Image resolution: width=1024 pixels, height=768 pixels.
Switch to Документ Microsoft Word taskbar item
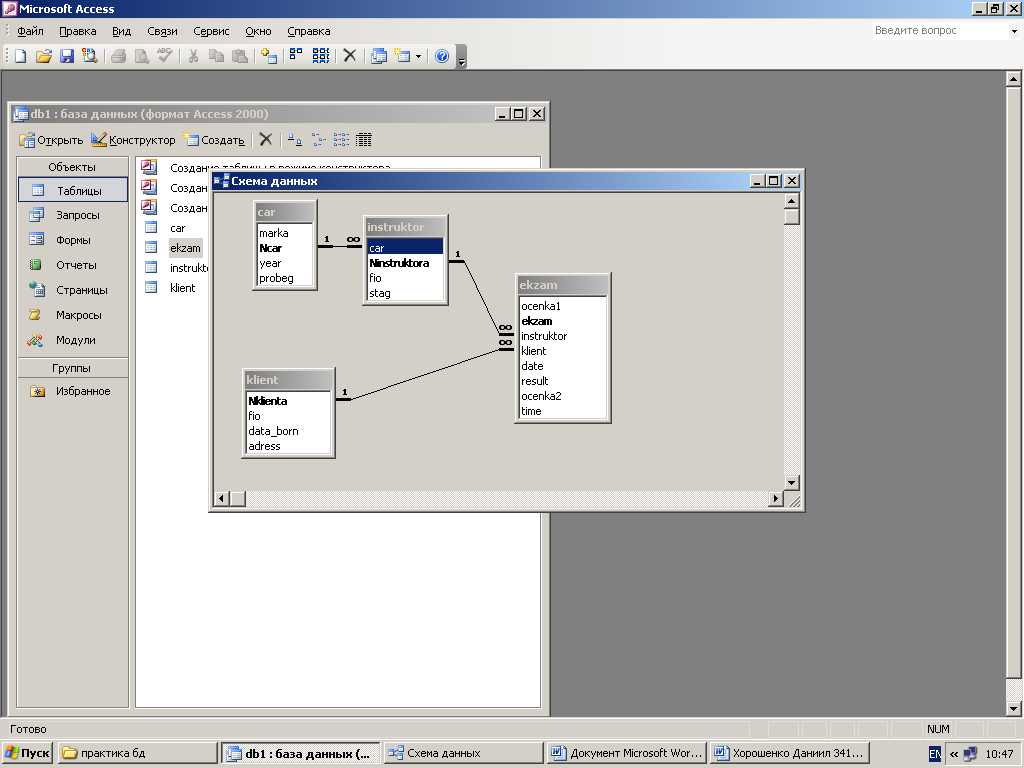627,753
